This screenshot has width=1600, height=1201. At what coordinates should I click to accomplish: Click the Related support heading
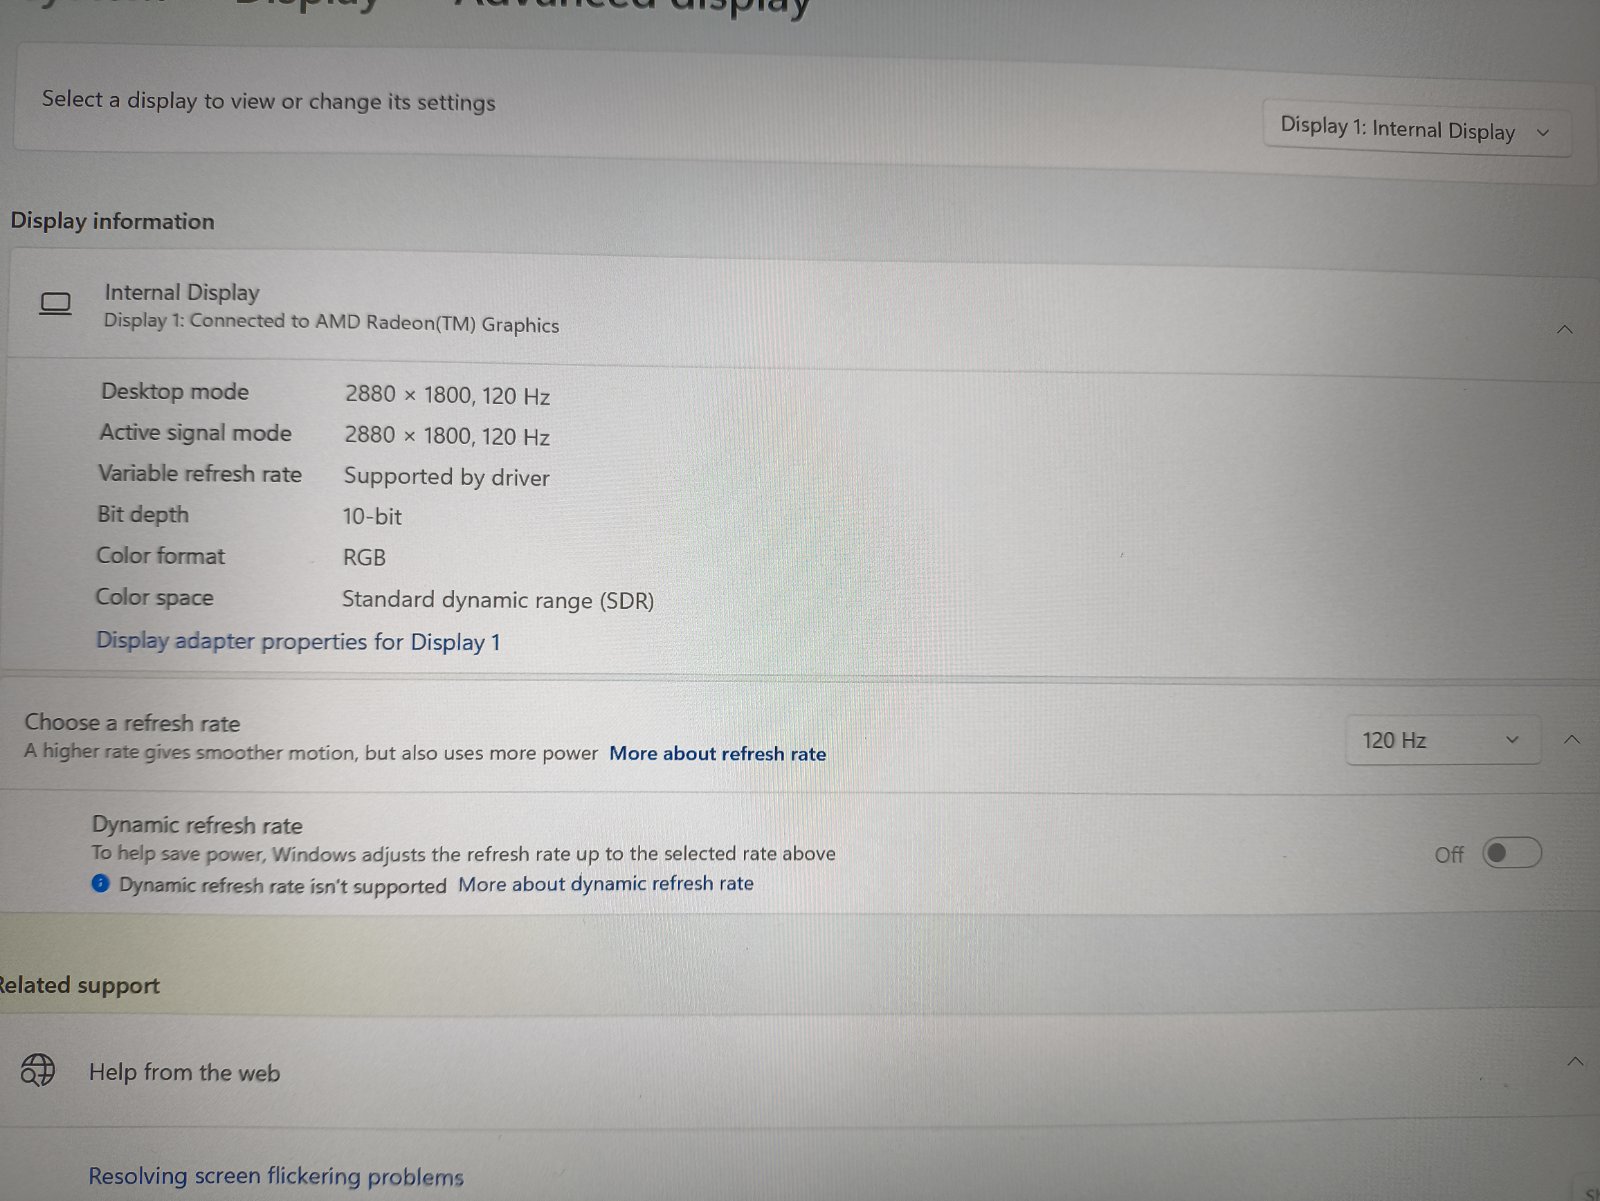[80, 985]
